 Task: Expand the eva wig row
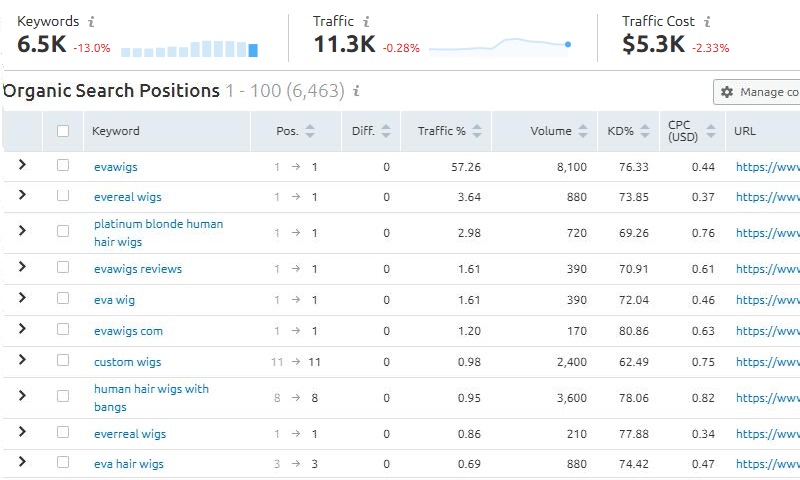[x=22, y=297]
